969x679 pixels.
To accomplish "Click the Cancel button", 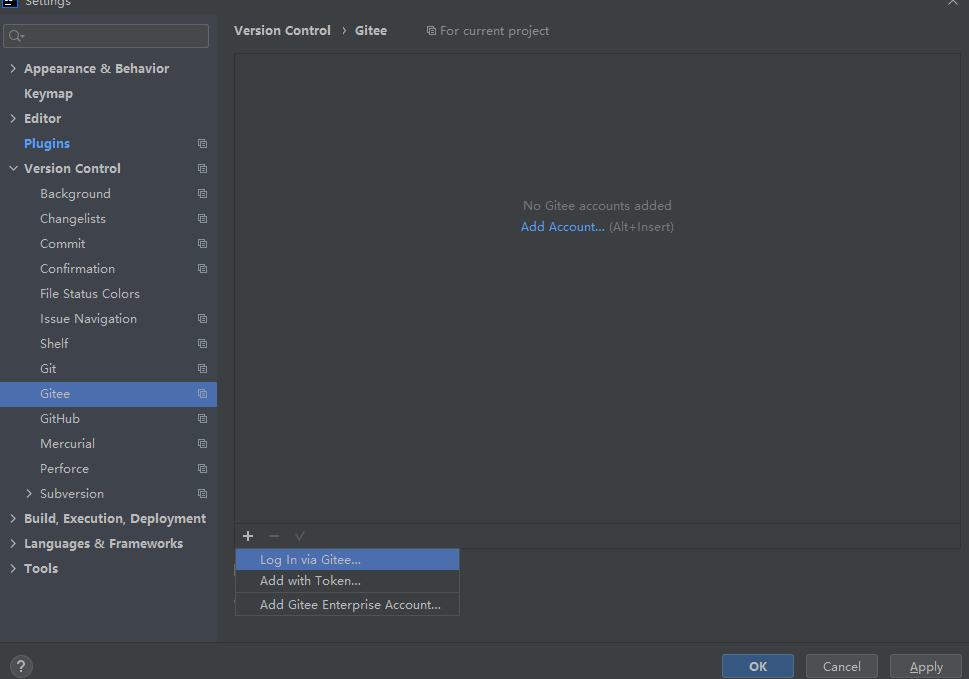I will pos(842,667).
